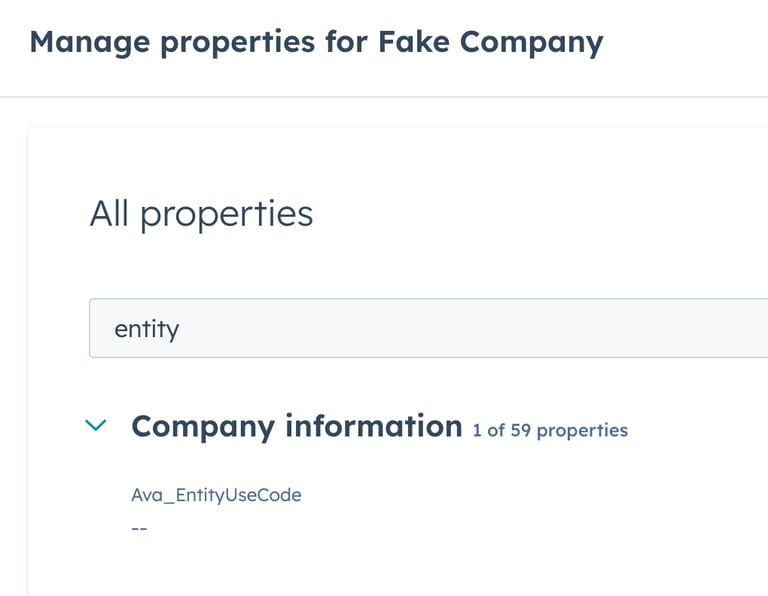Click the property search field containing "entity"
768x596 pixels.
tap(400, 328)
